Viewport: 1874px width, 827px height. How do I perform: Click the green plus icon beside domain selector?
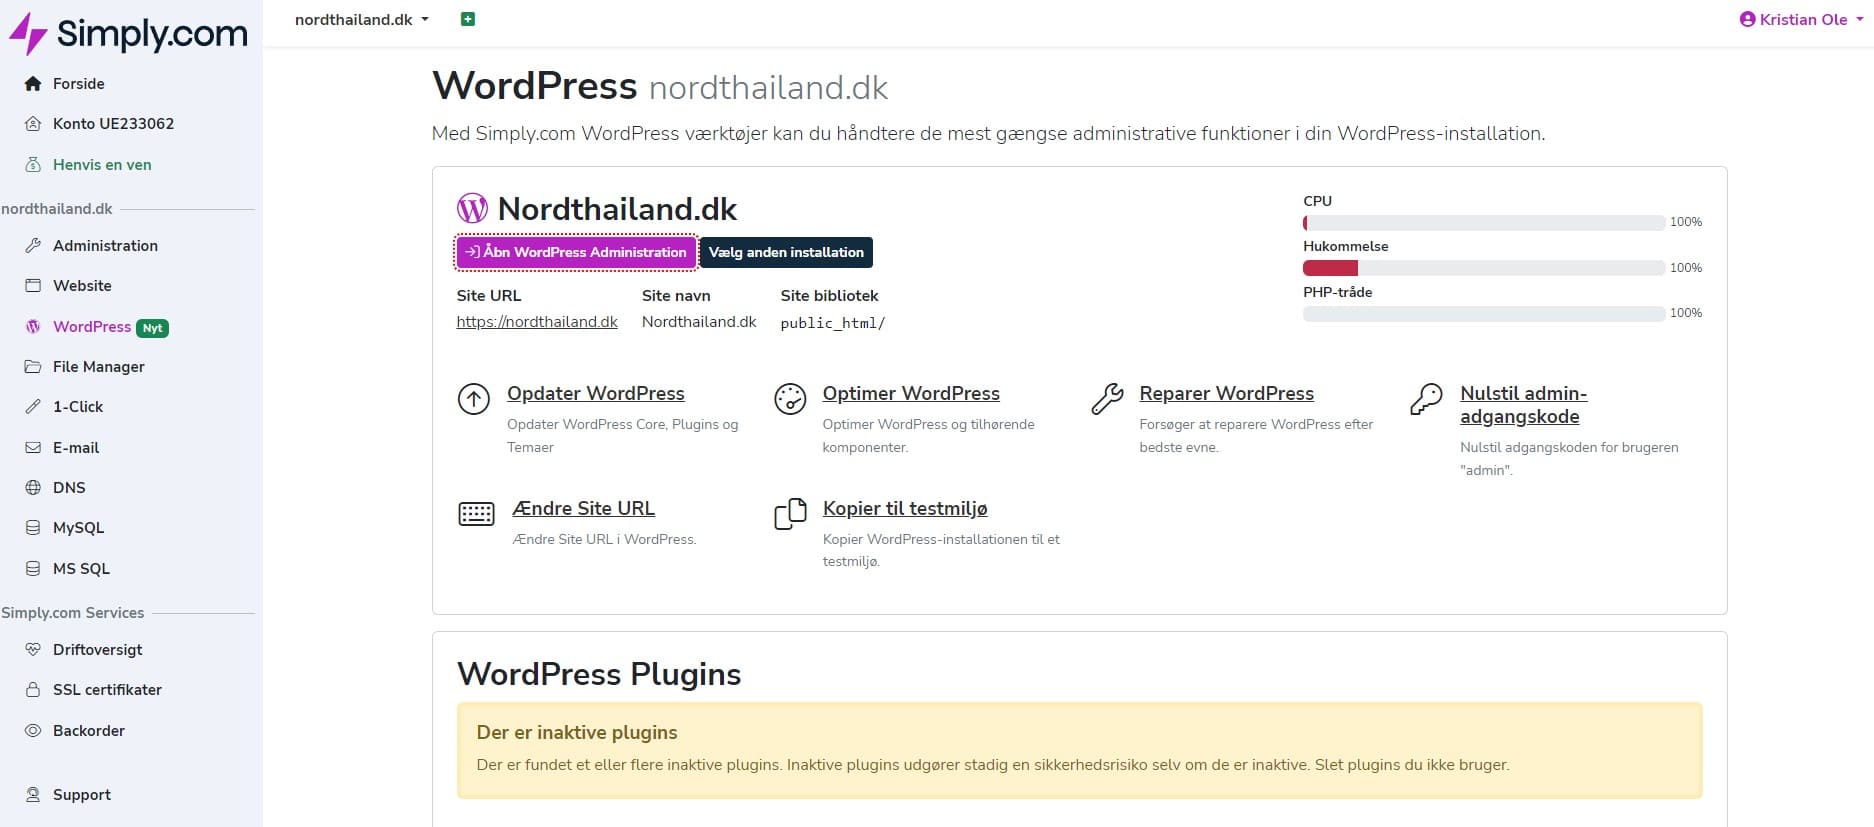467,19
